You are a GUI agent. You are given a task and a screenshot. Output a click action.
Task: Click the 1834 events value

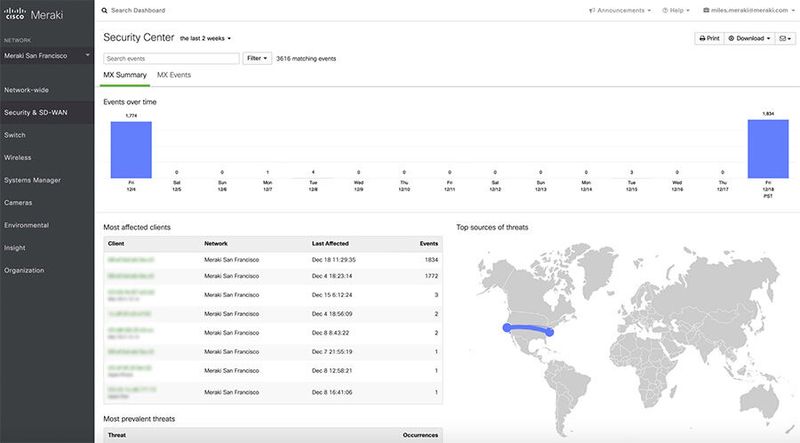tap(432, 260)
